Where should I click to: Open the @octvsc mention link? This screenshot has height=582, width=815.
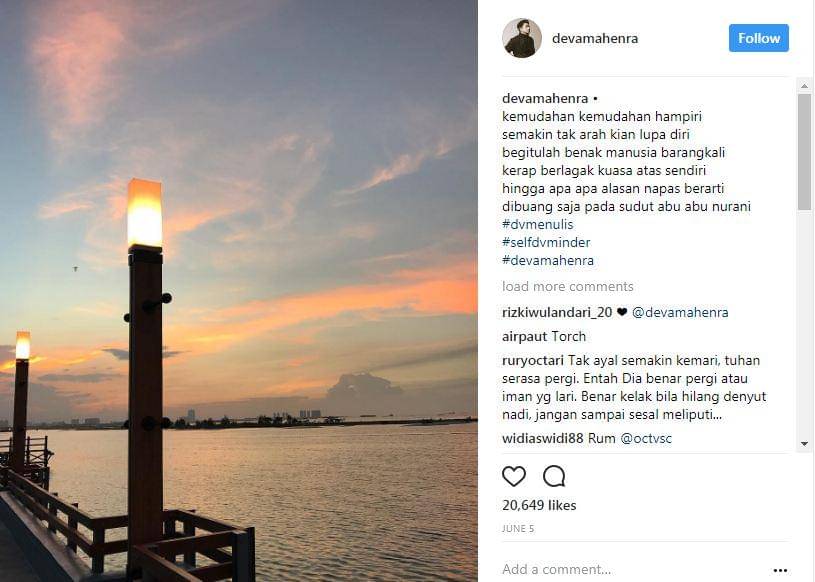tap(646, 439)
